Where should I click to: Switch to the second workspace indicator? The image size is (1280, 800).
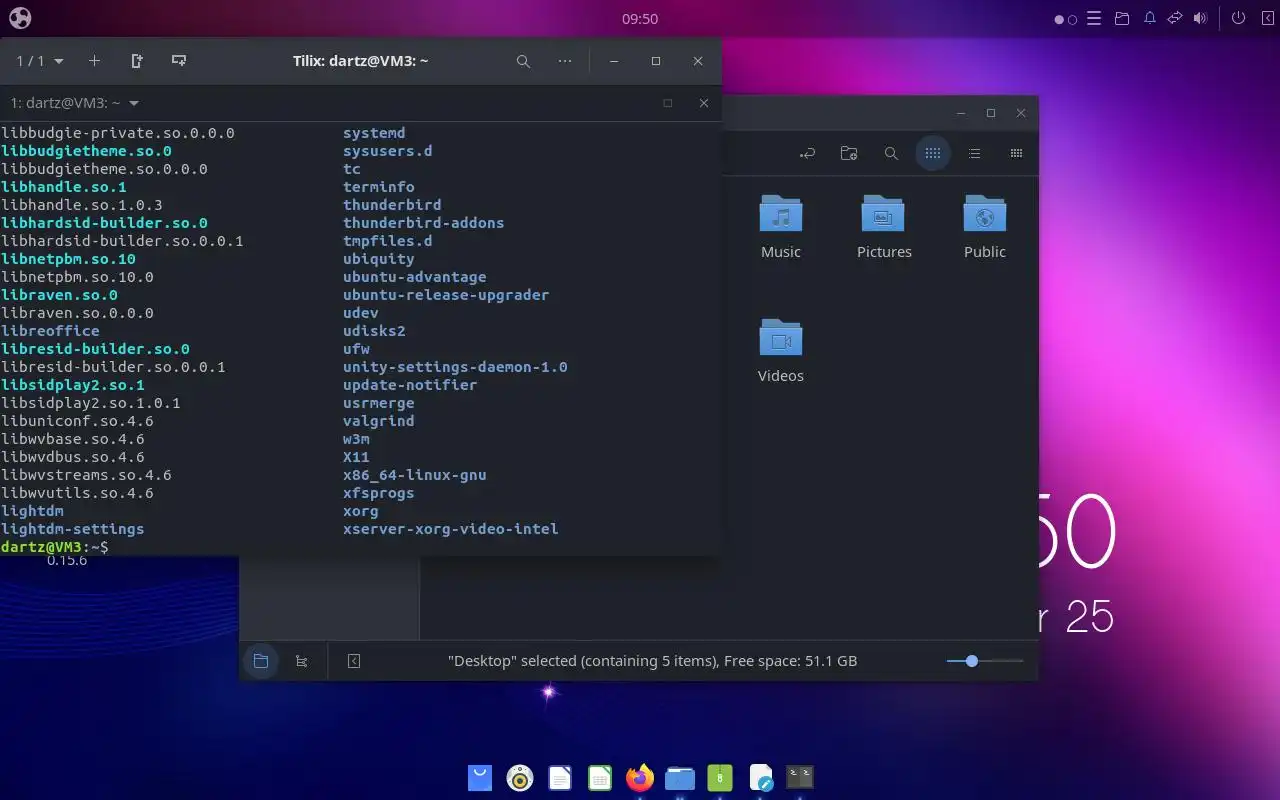[1072, 19]
